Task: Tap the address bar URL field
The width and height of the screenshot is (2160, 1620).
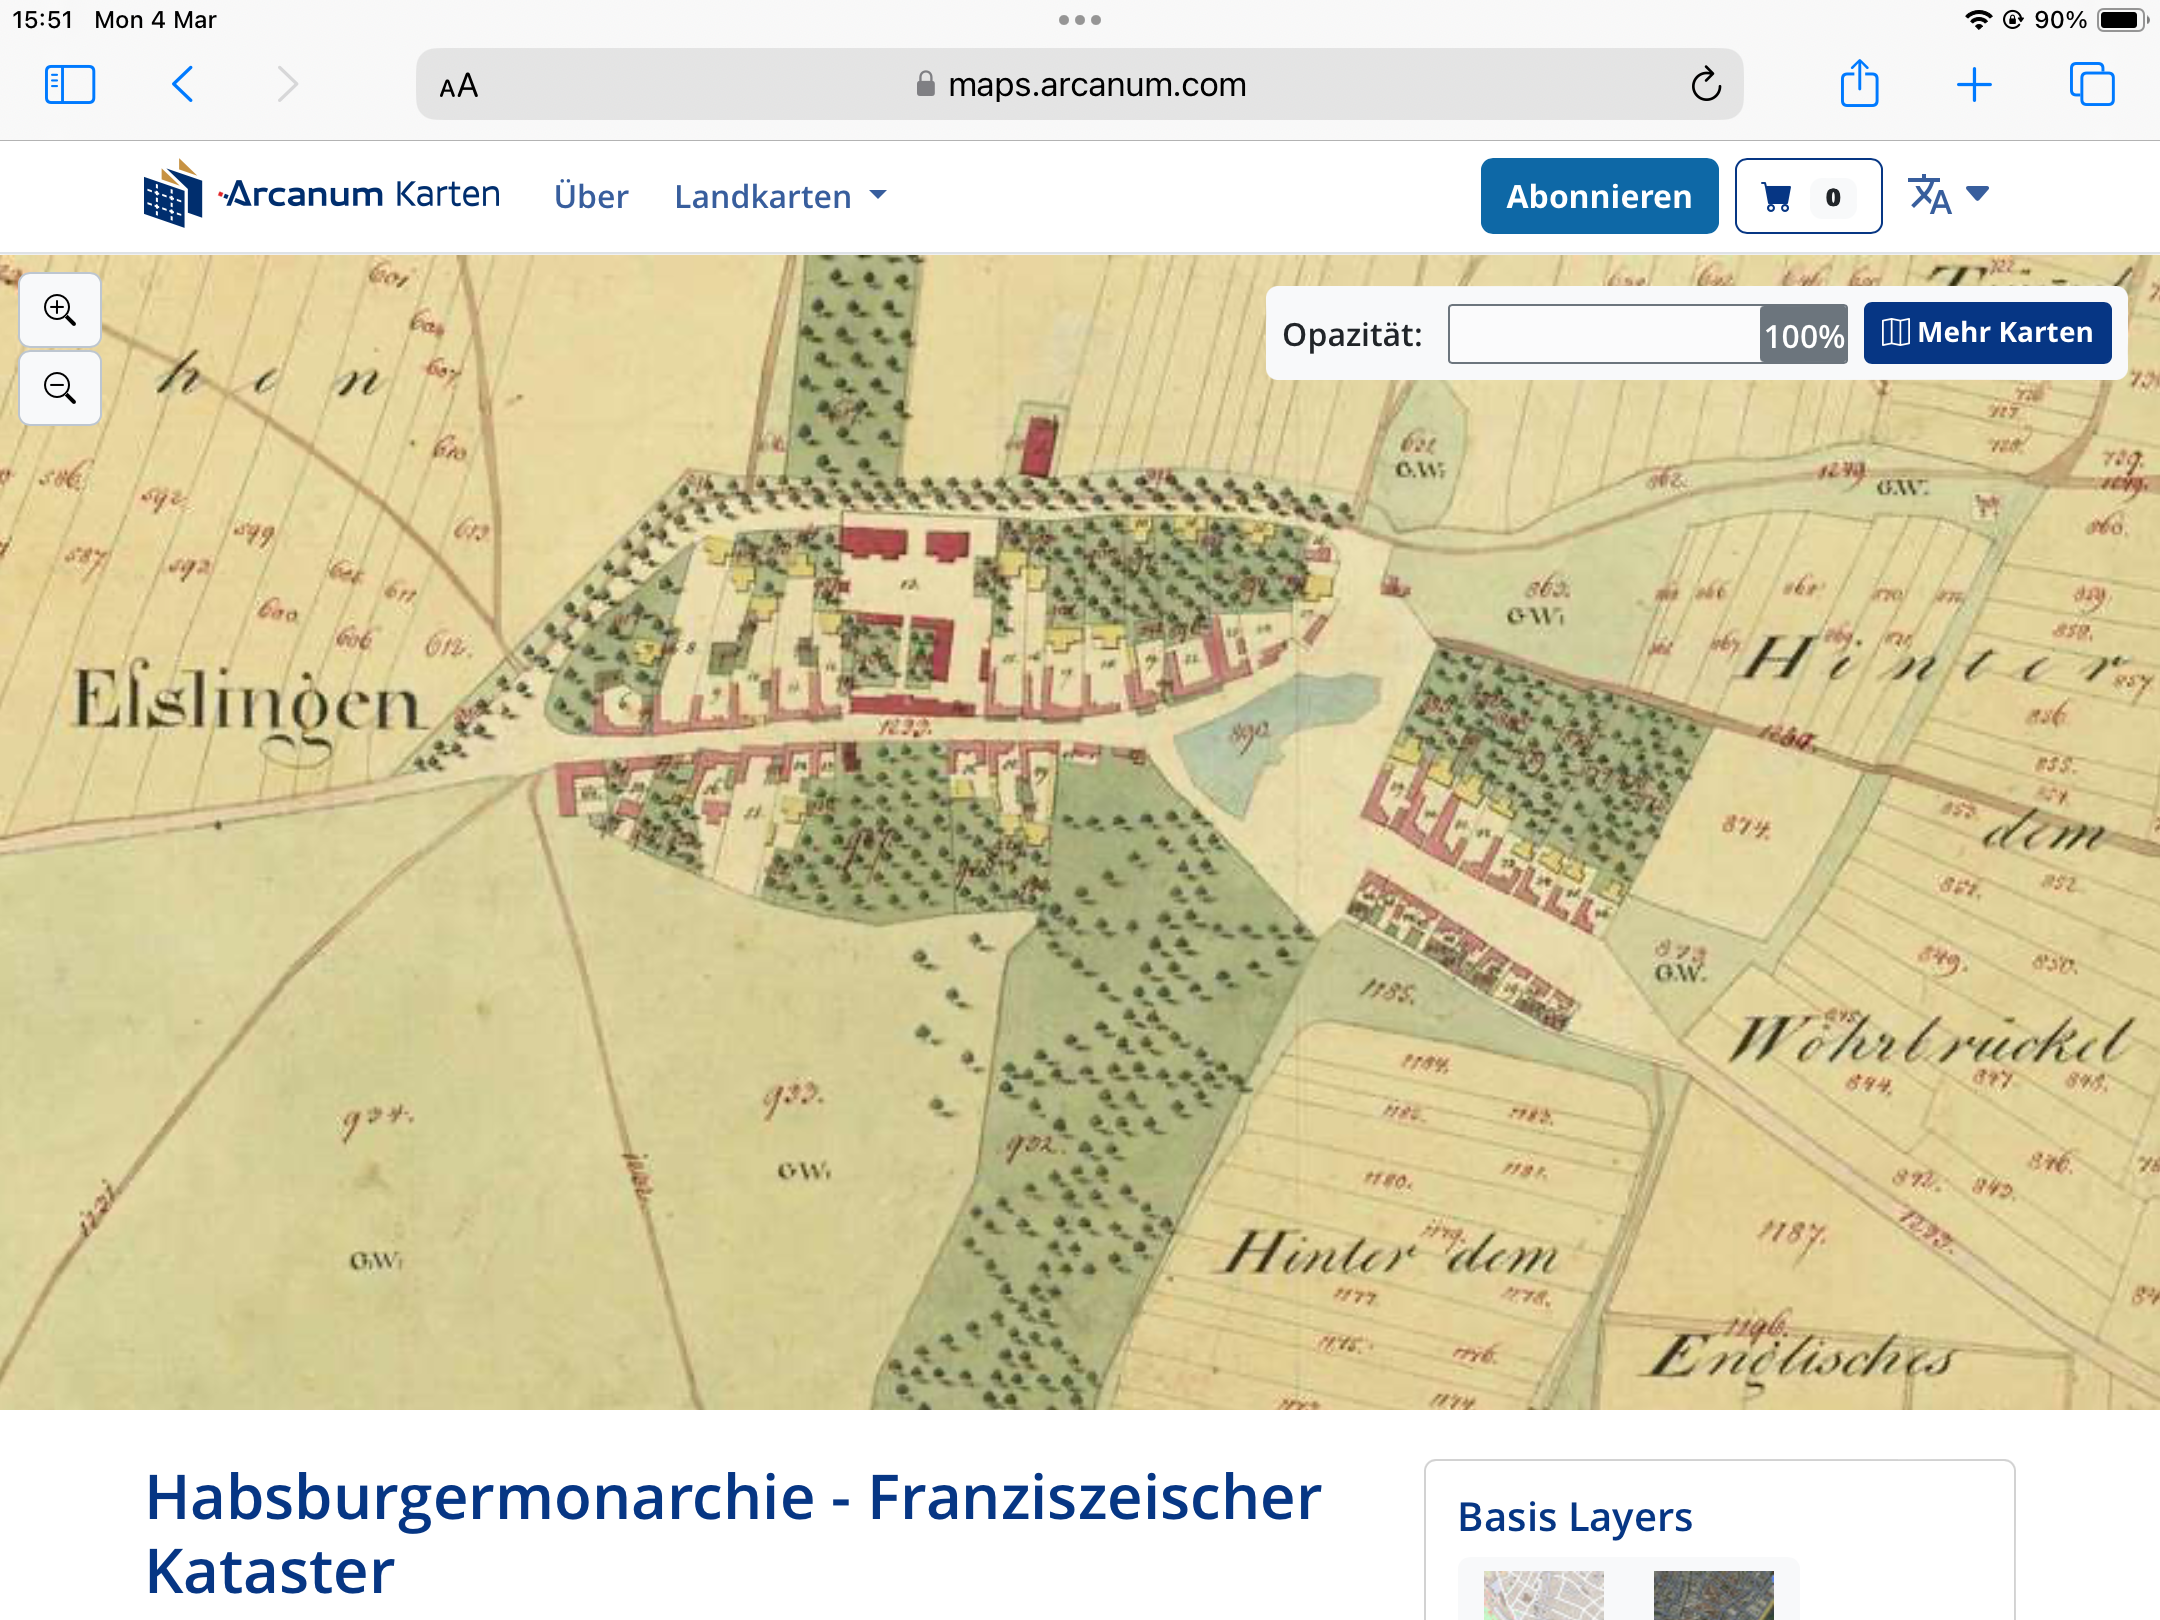Action: point(1080,85)
